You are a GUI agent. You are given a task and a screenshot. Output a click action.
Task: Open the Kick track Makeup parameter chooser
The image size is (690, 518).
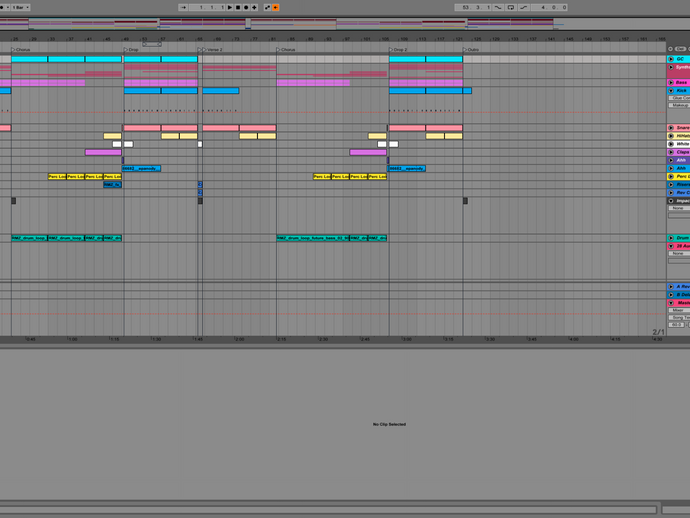tap(679, 105)
